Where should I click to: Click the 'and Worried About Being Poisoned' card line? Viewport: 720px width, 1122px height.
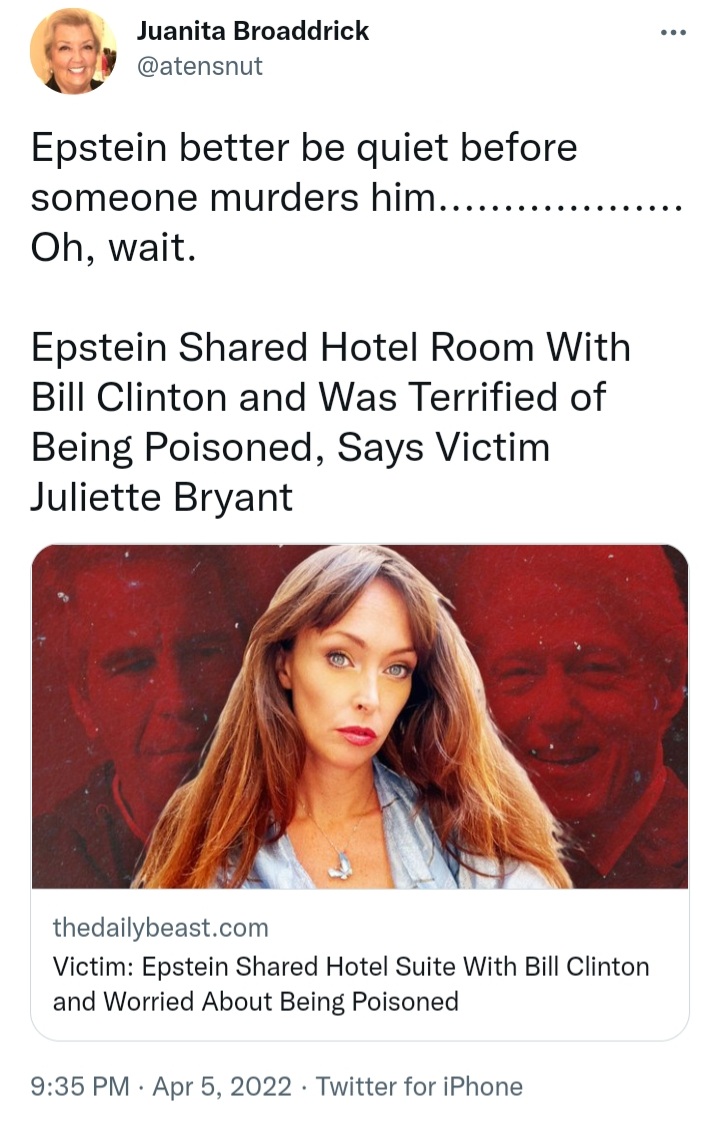click(x=256, y=1001)
